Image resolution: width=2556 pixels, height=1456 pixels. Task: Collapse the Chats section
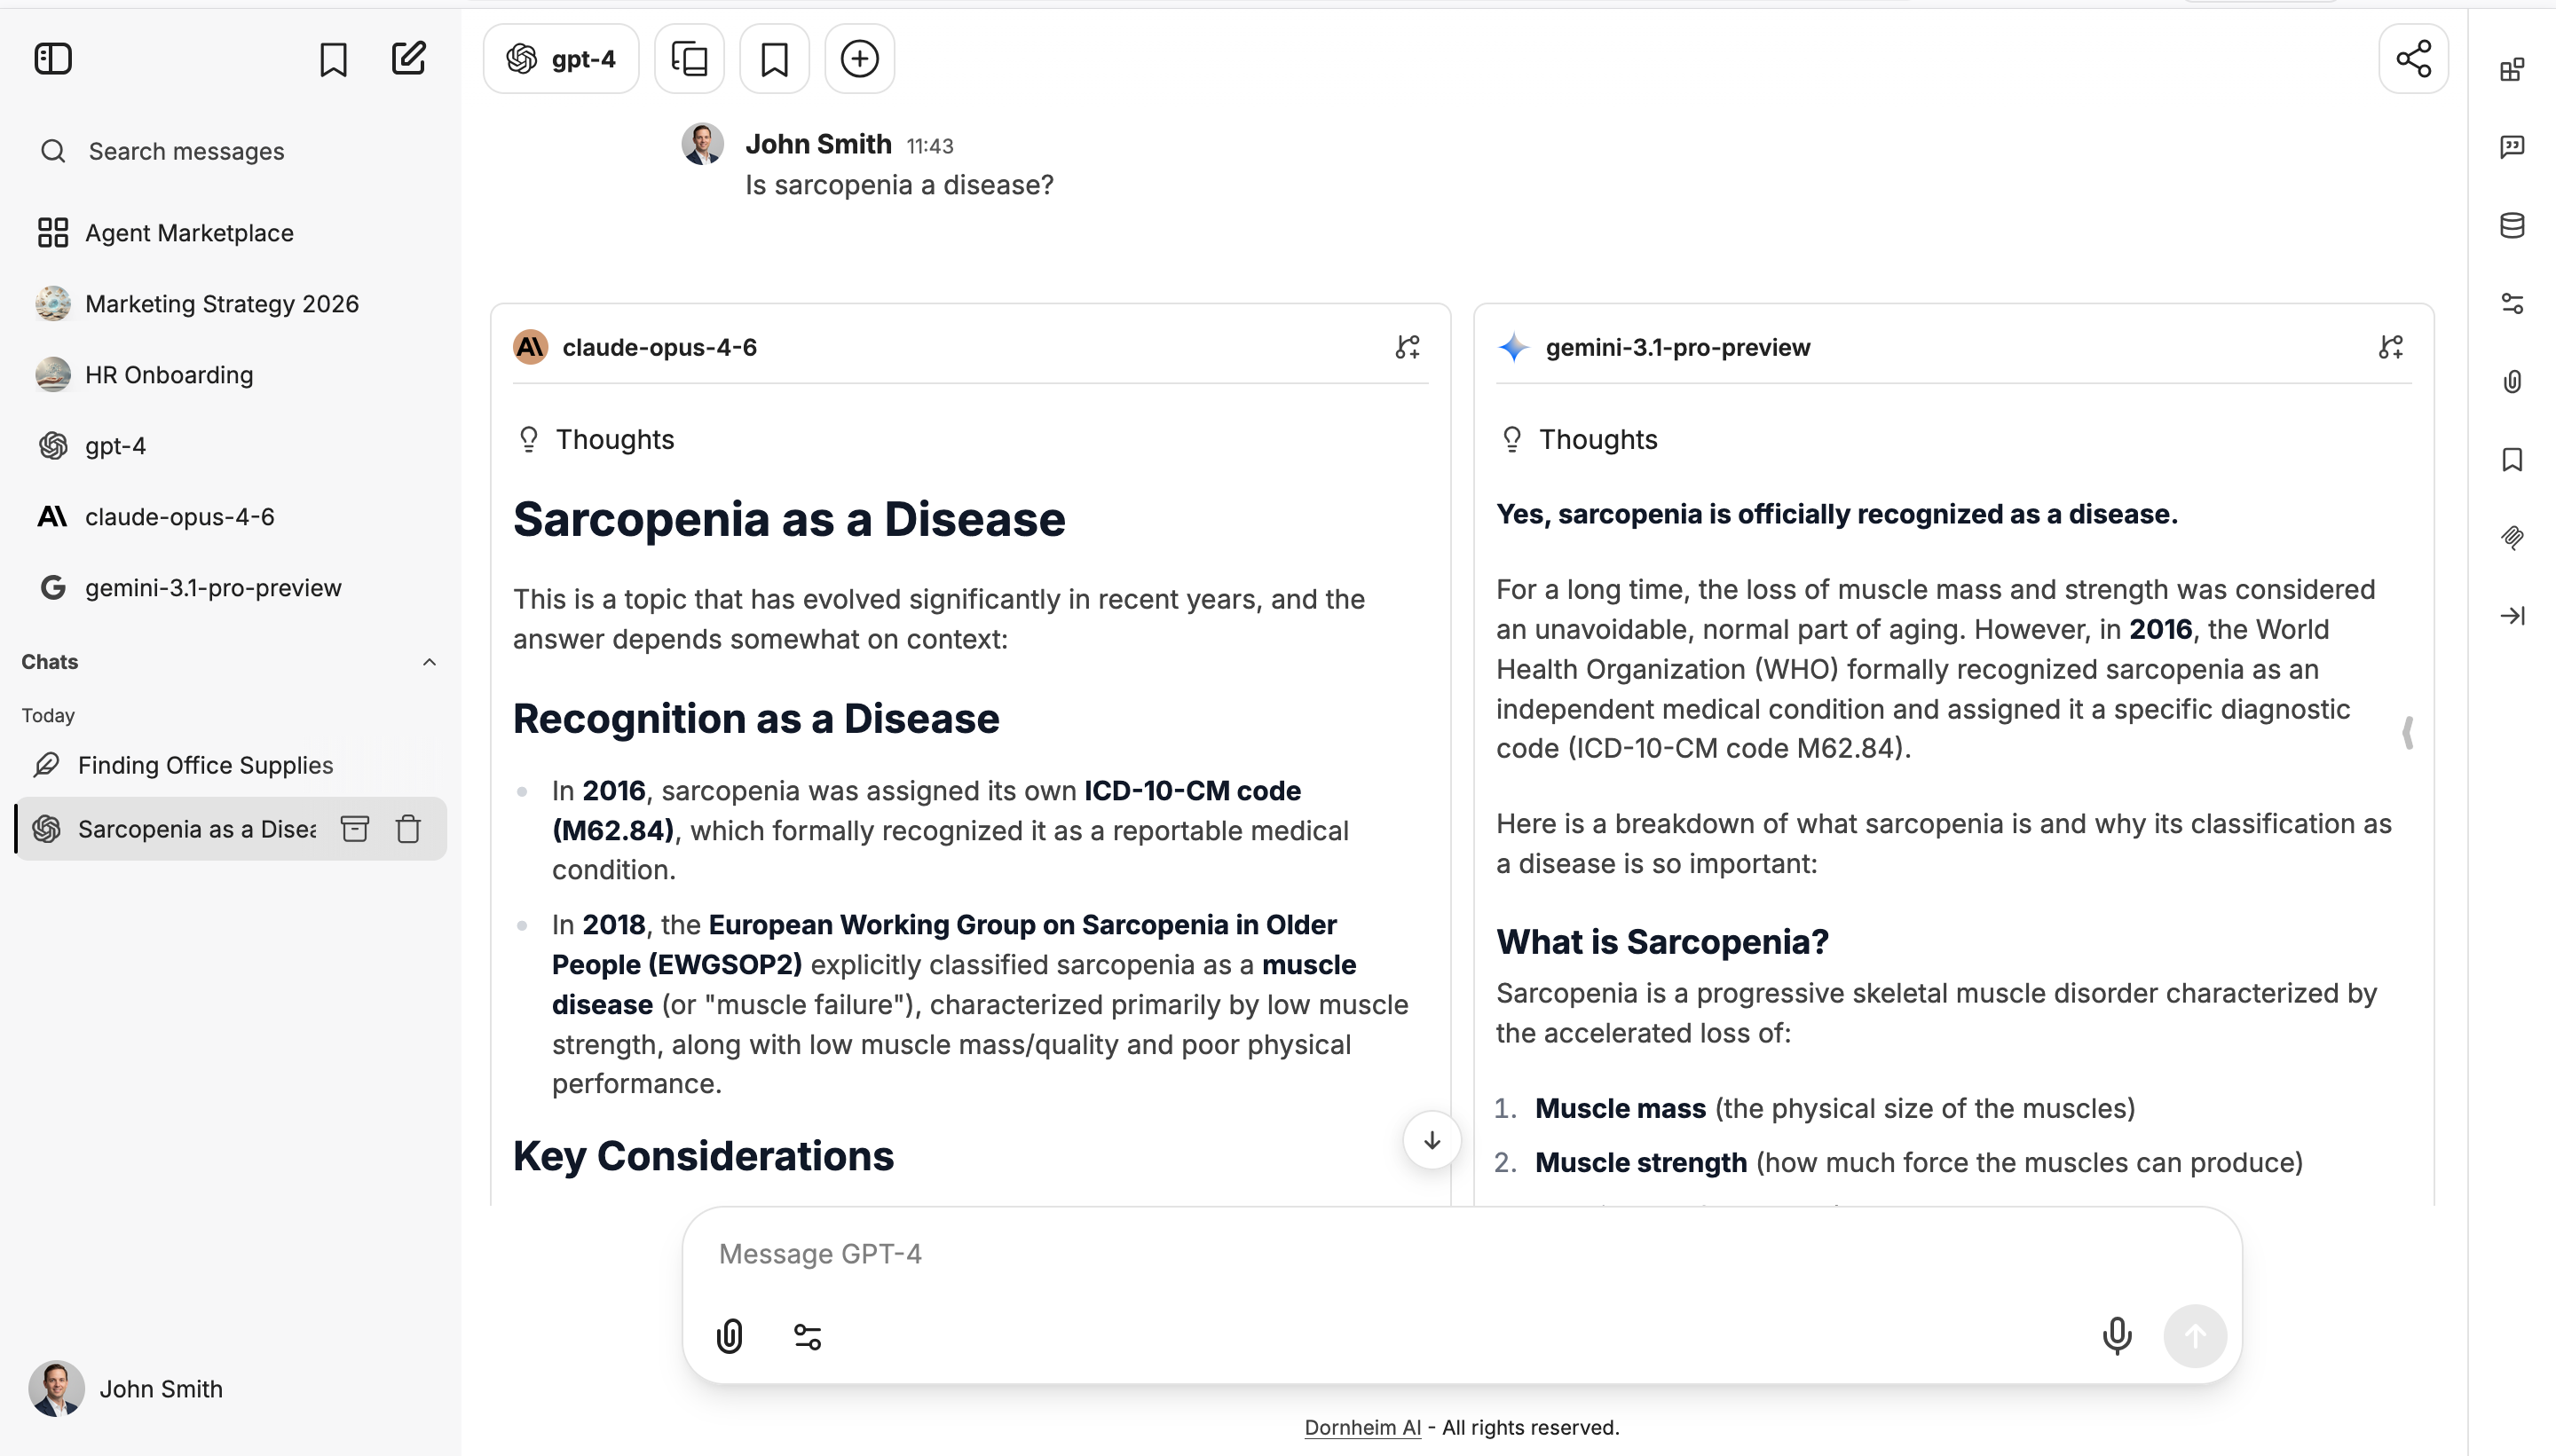[x=429, y=661]
